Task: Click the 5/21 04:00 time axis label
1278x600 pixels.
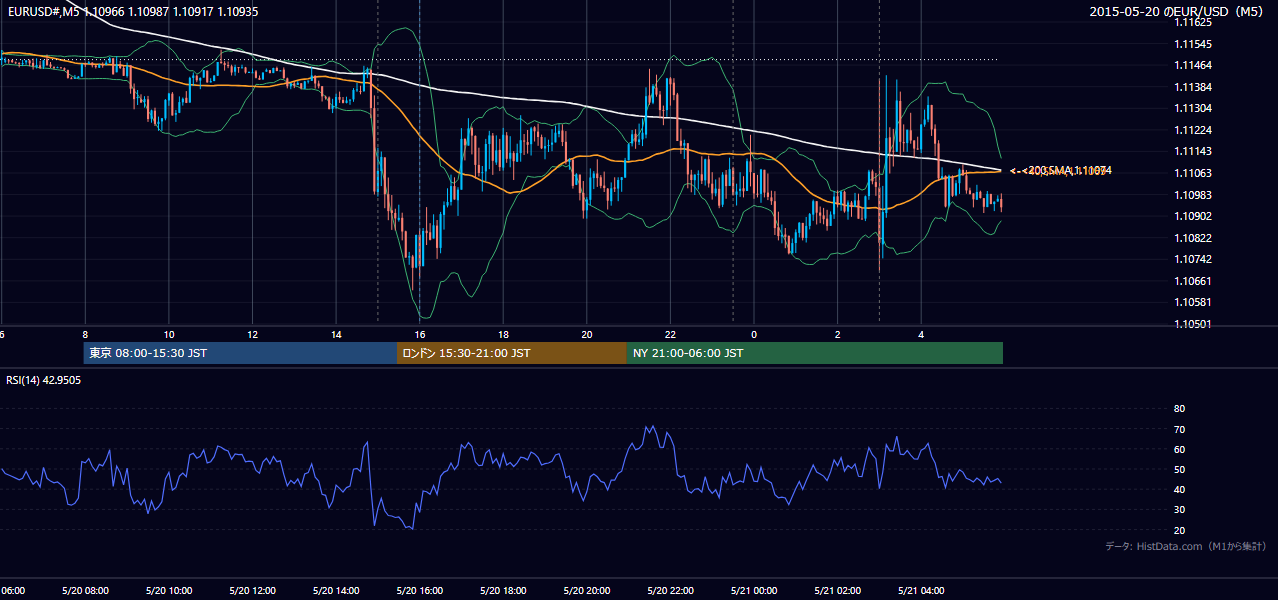Action: (921, 590)
